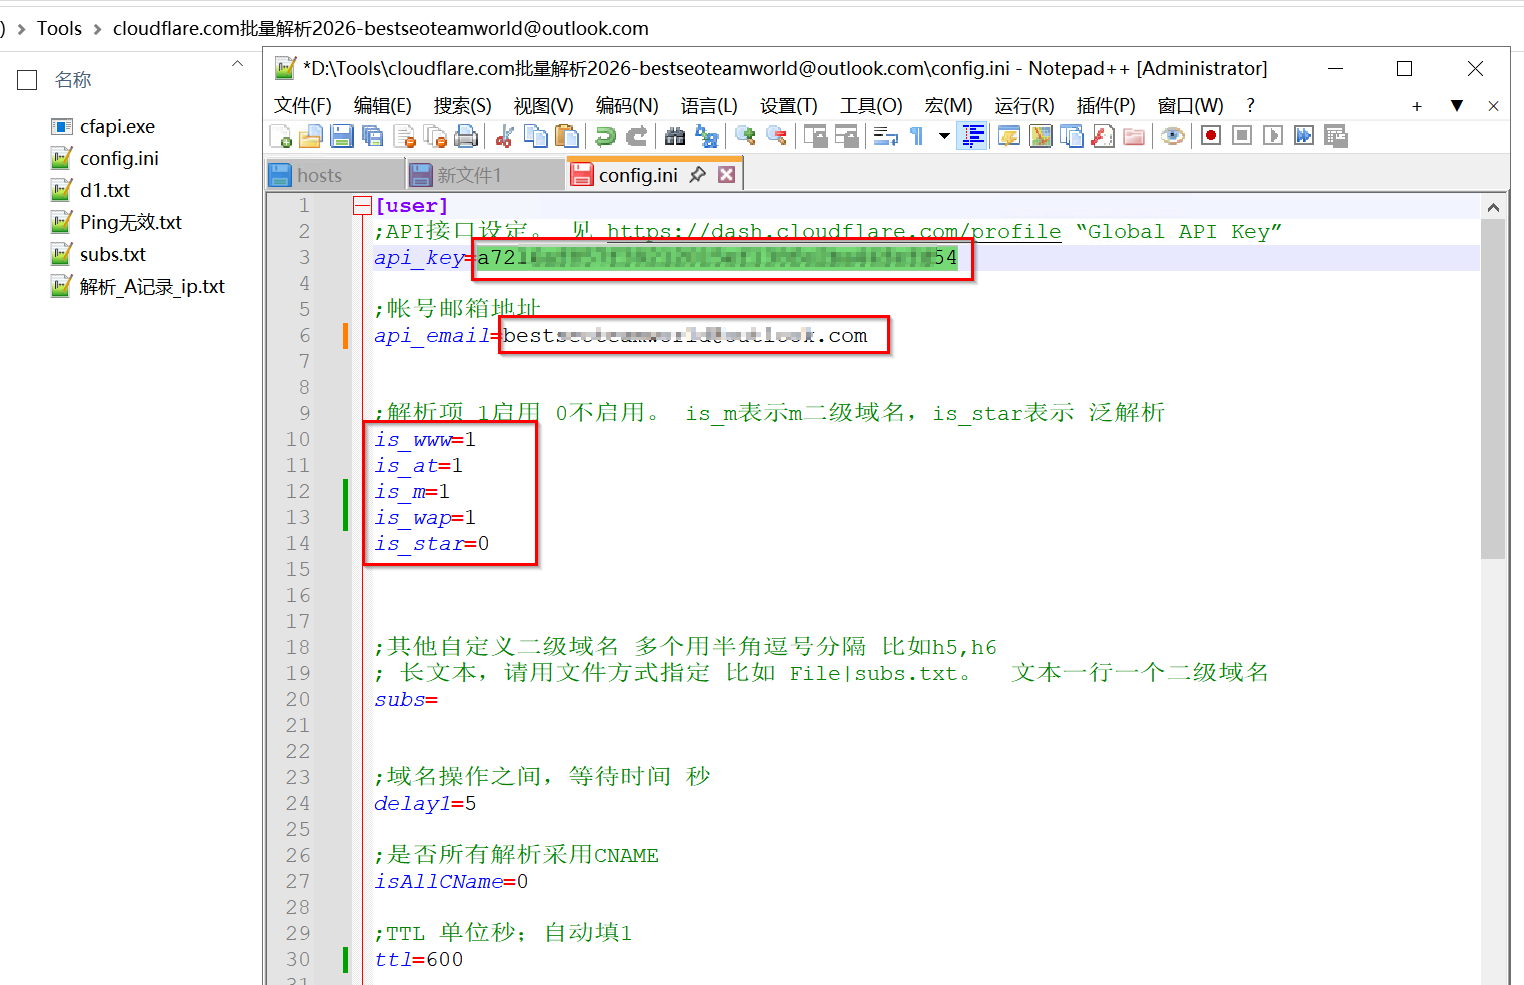The width and height of the screenshot is (1524, 985).
Task: Open the user-defined language dialog icon
Action: click(1009, 136)
